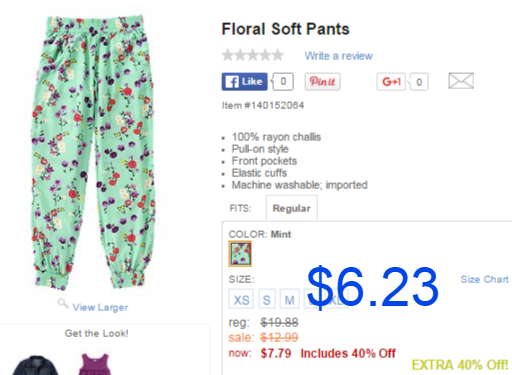Choose the Mint color swatch

click(240, 254)
